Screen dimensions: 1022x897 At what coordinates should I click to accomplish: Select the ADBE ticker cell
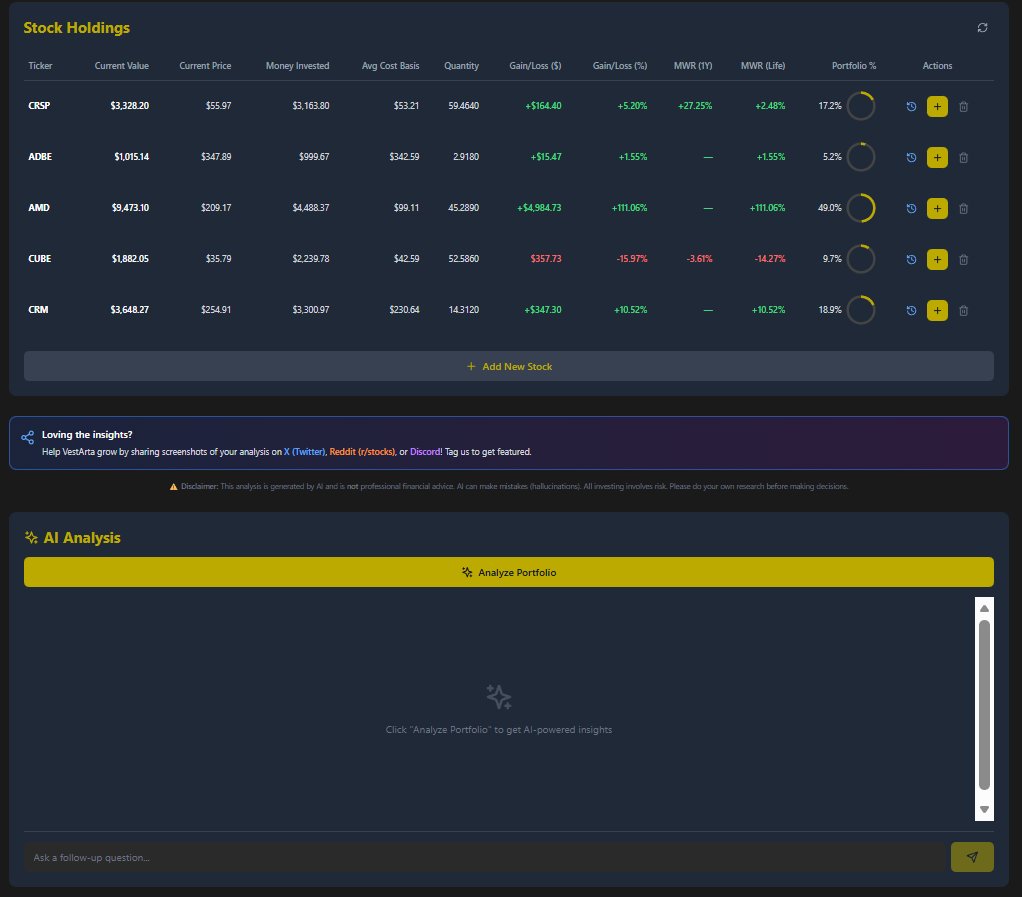point(40,156)
